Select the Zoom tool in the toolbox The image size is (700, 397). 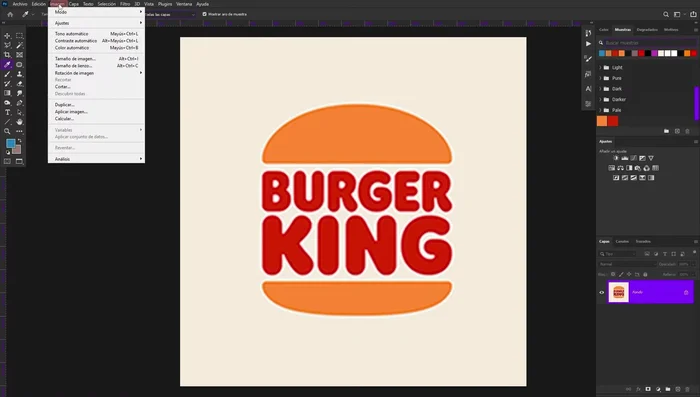(7, 131)
